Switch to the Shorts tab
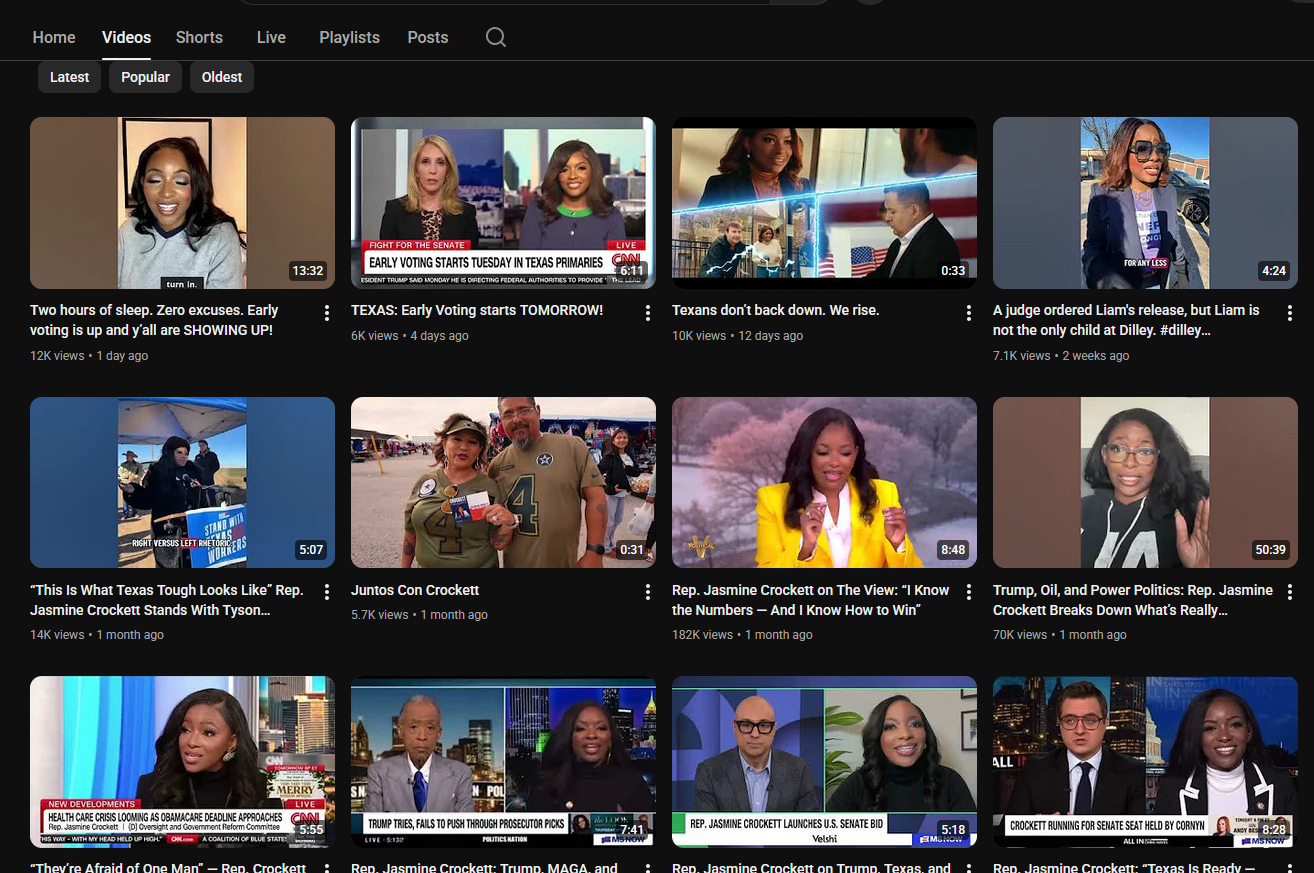This screenshot has width=1314, height=873. tap(199, 37)
